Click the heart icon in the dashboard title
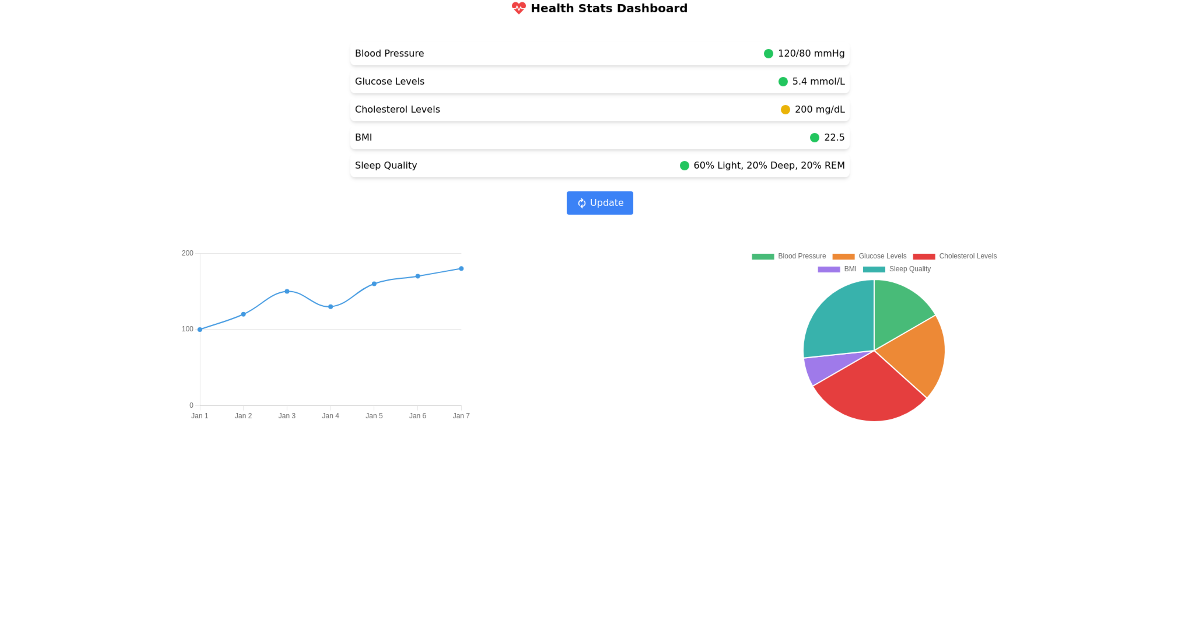 tap(518, 8)
